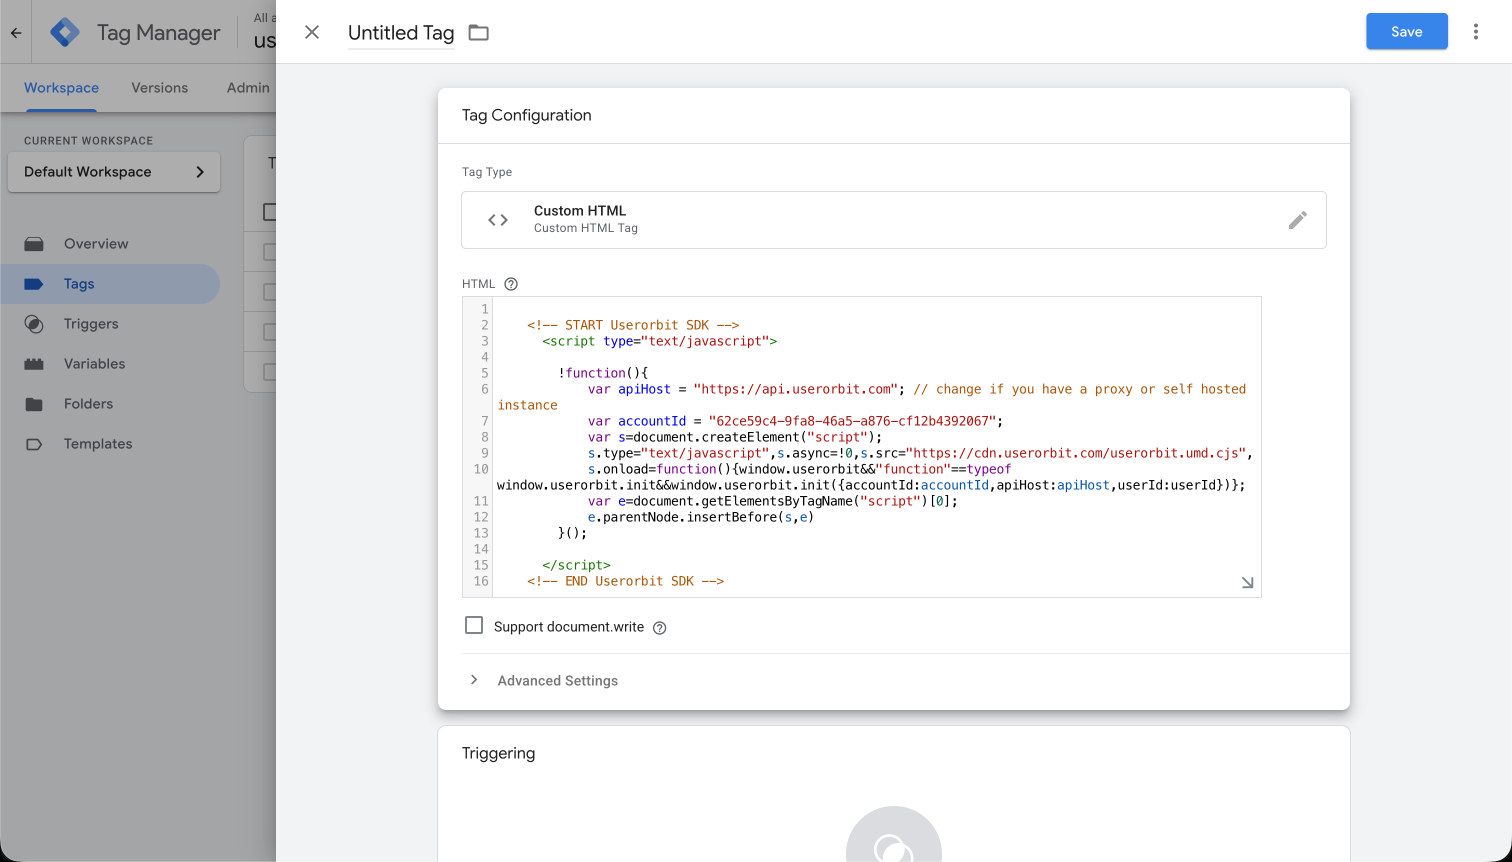Click the Triggers sidebar icon
The image size is (1512, 862).
34,324
